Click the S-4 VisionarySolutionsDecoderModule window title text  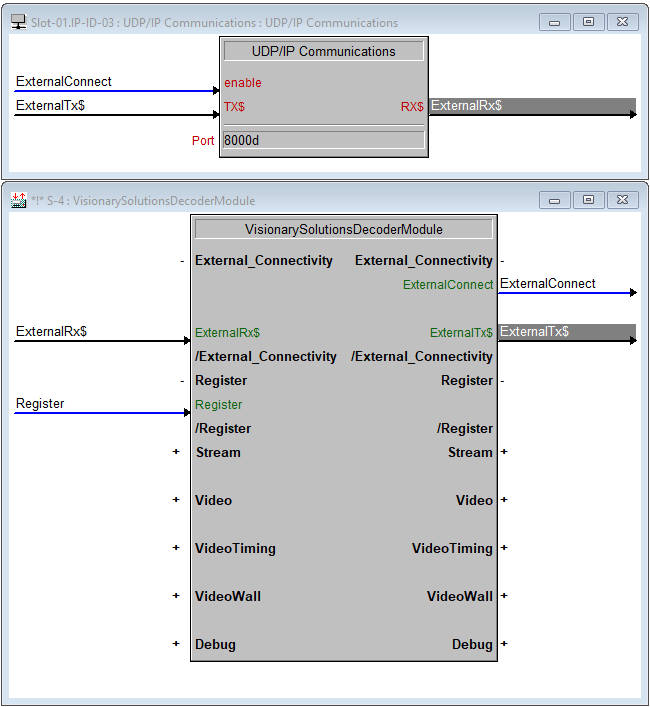point(143,201)
